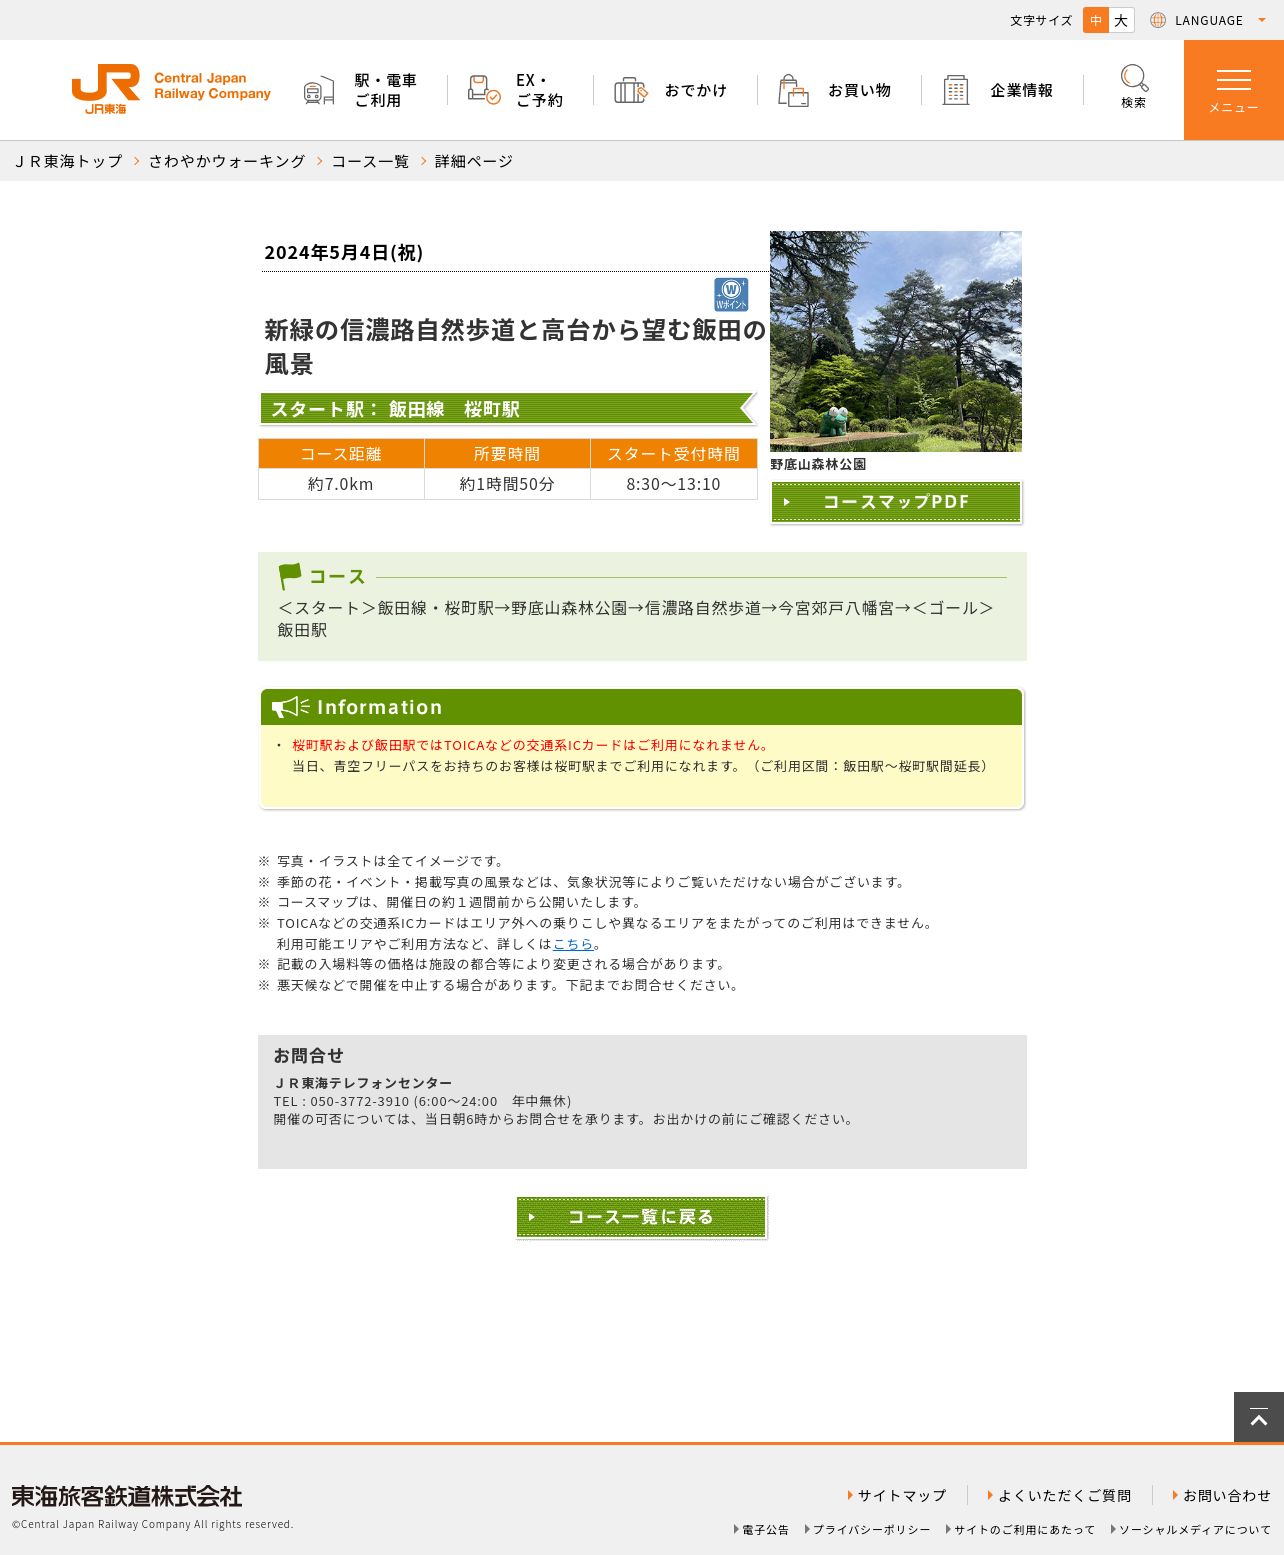Expand the LANGUAGE dropdown arrow

(x=1262, y=20)
